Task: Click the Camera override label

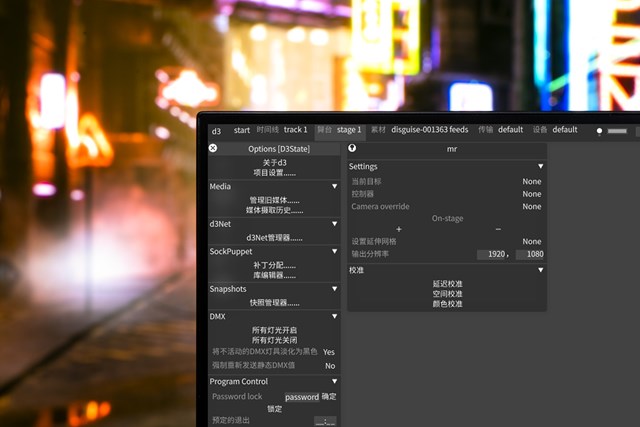Action: pos(380,207)
